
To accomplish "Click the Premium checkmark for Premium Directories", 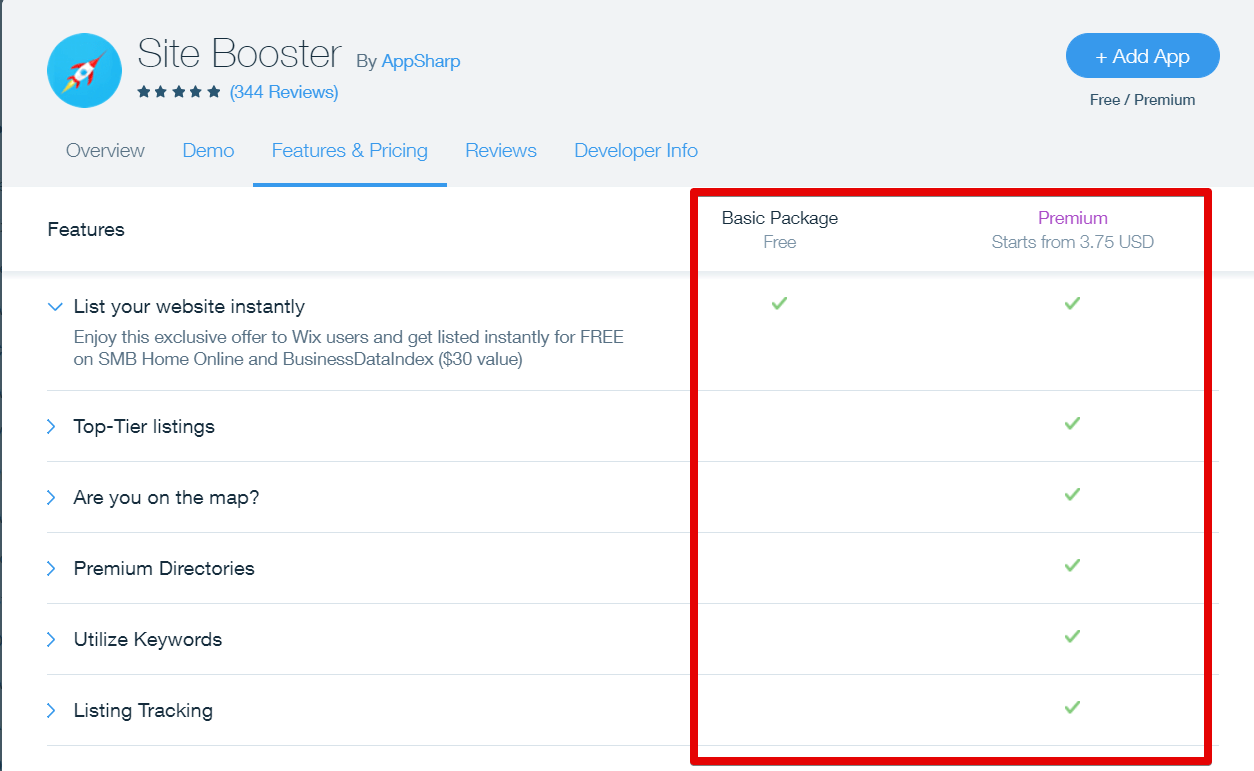I will tap(1073, 565).
